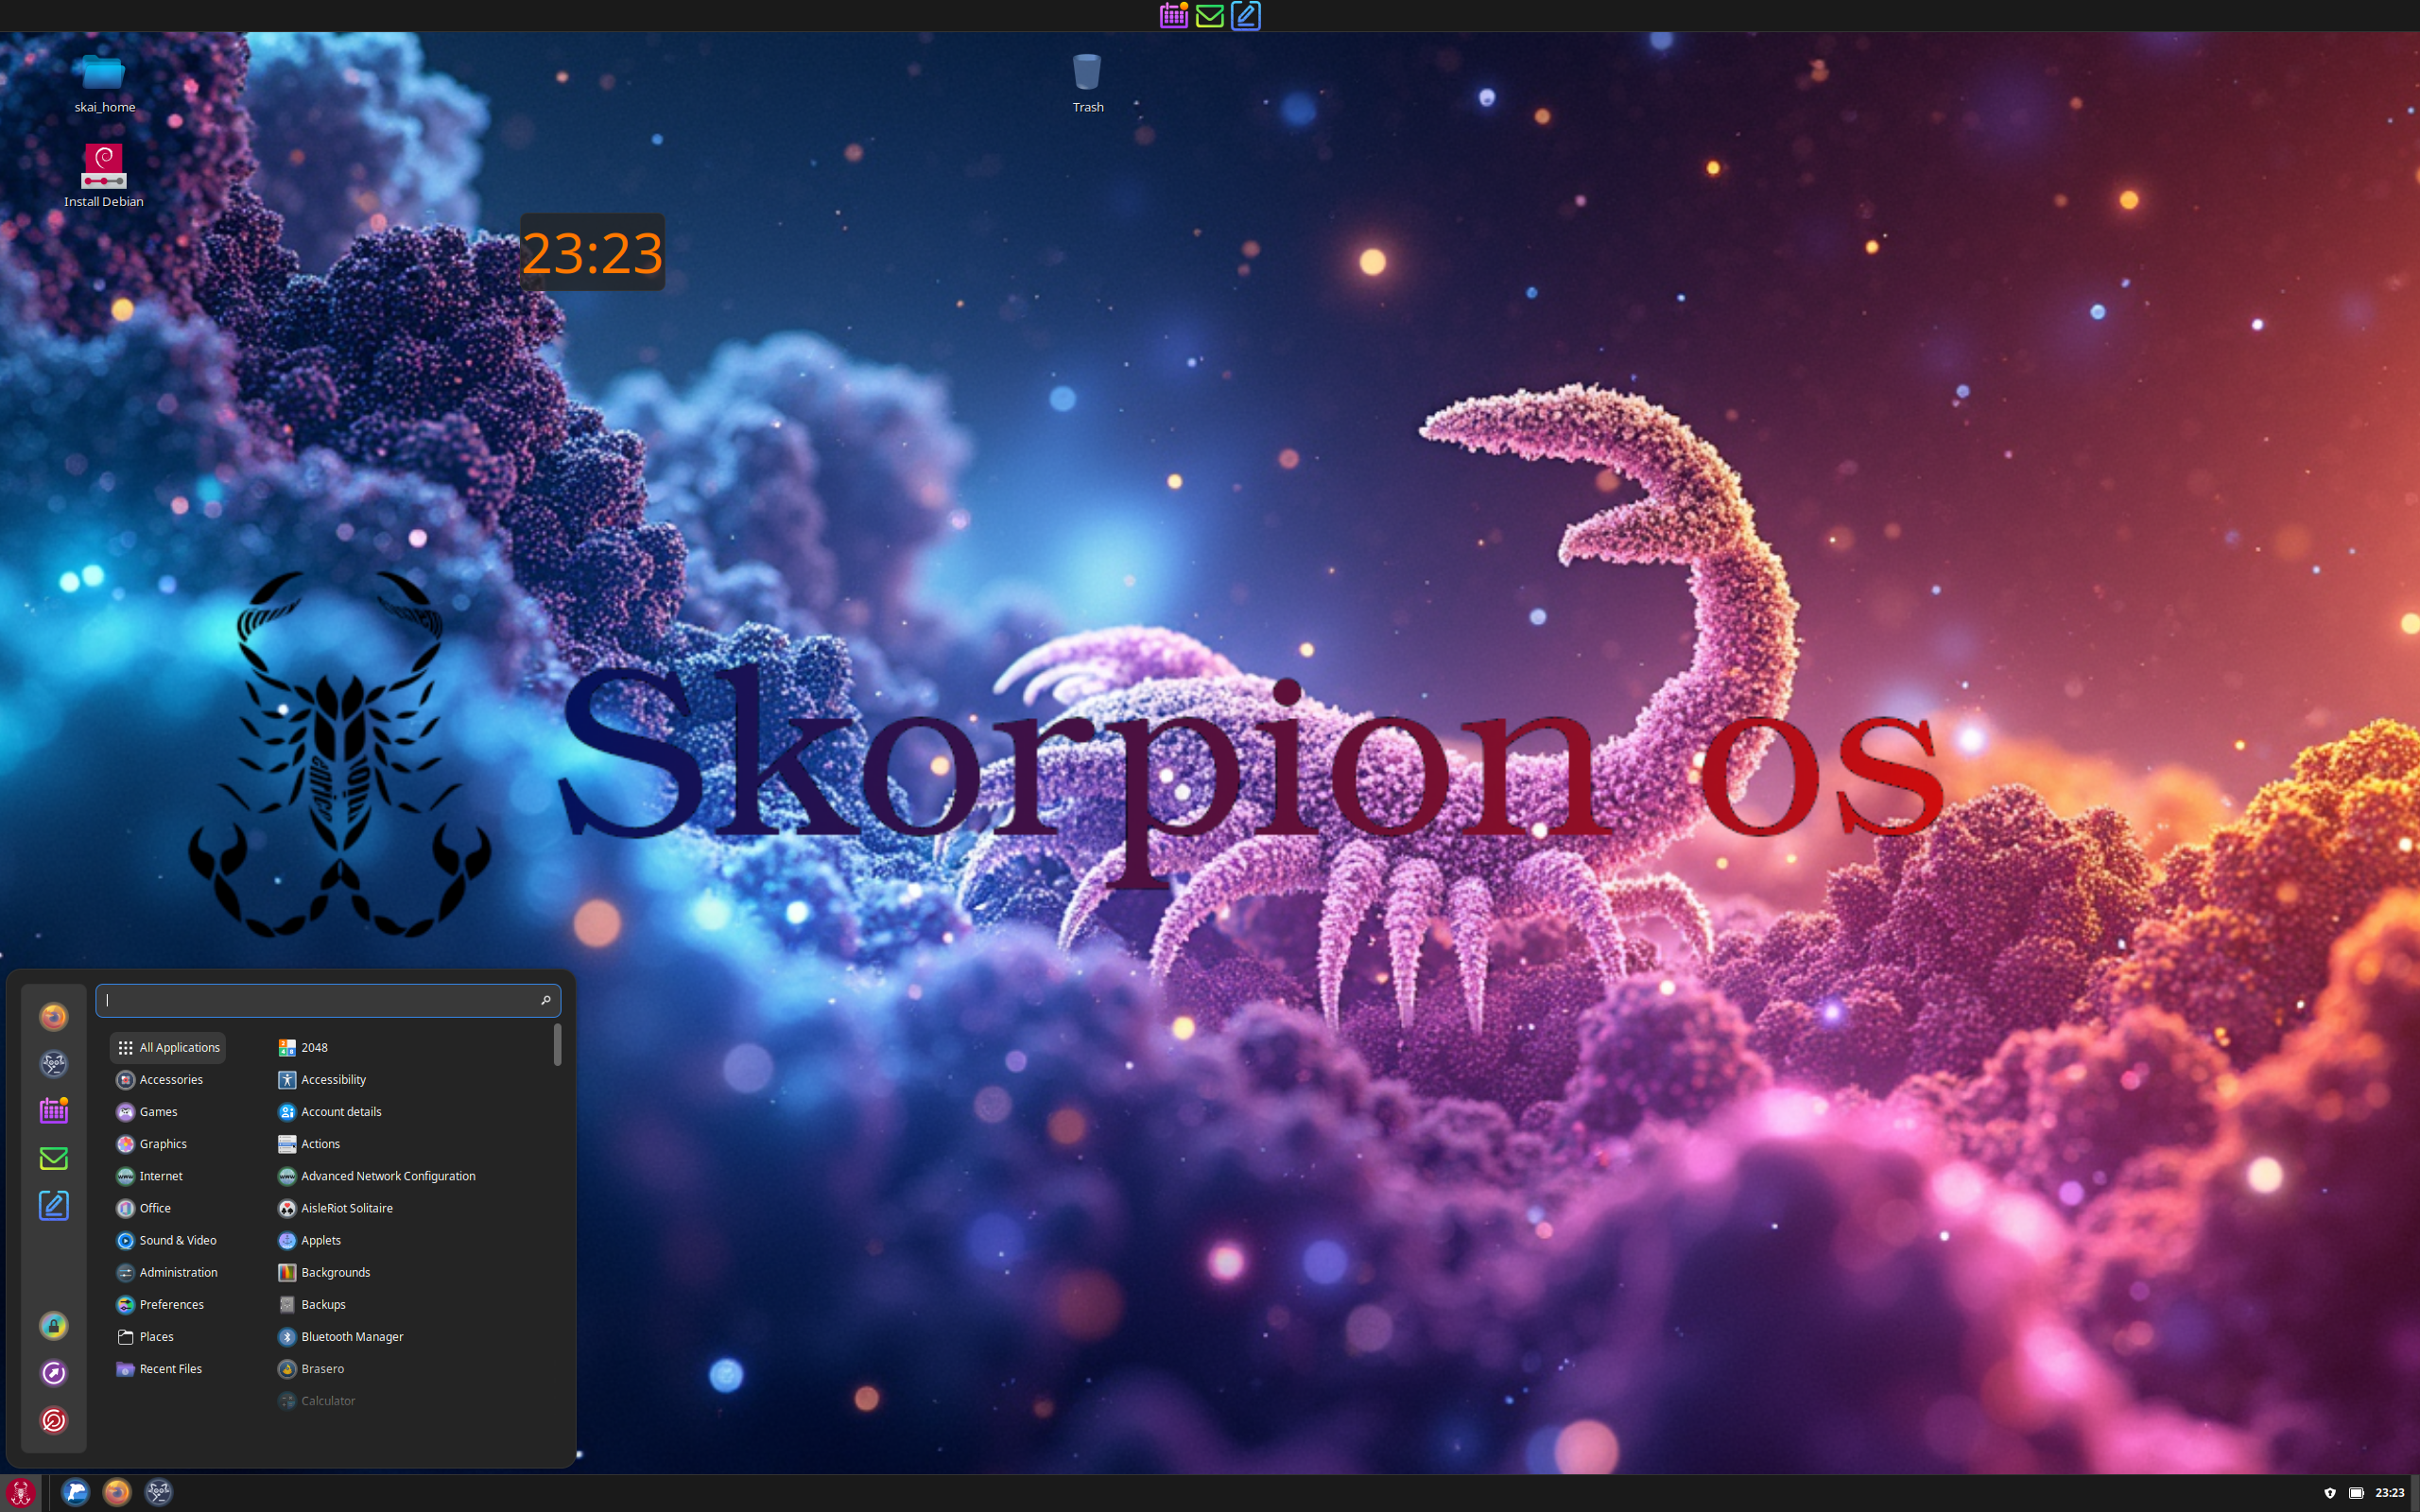The width and height of the screenshot is (2420, 1512).
Task: Click the 23:23 clock in the bottom panel
Action: (2389, 1493)
